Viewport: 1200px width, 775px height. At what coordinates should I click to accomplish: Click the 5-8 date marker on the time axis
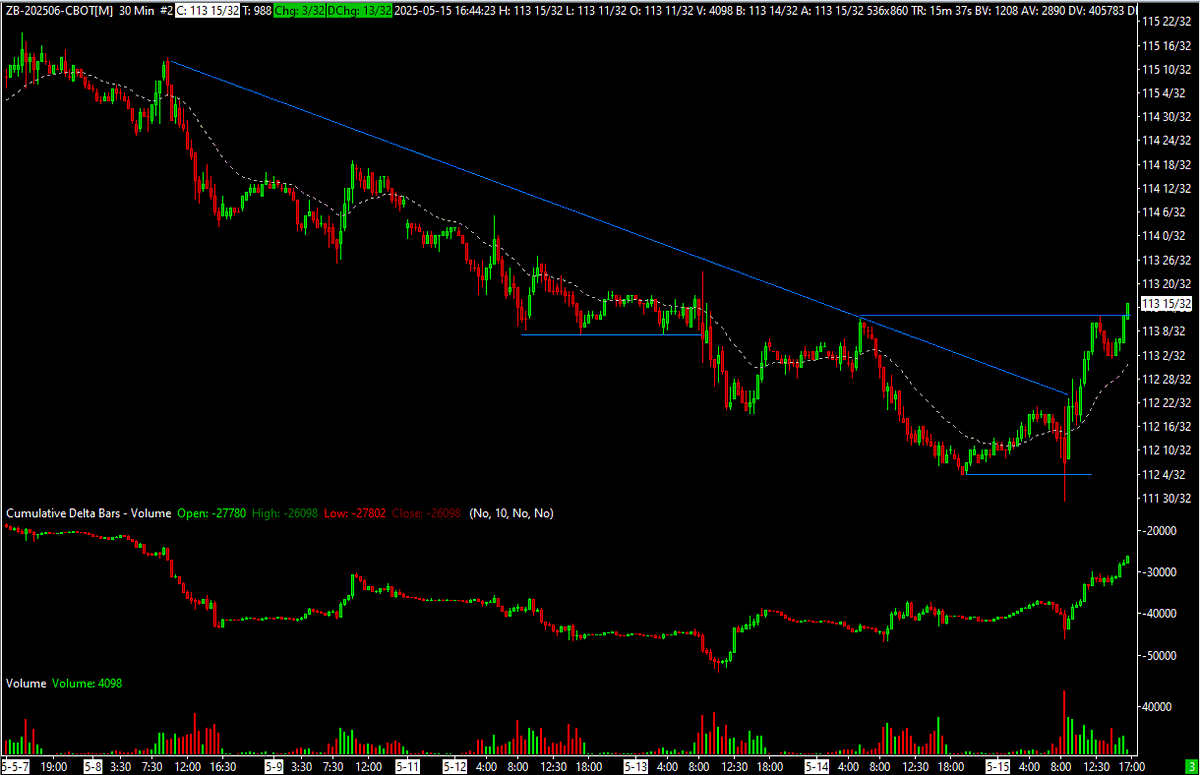coord(93,767)
